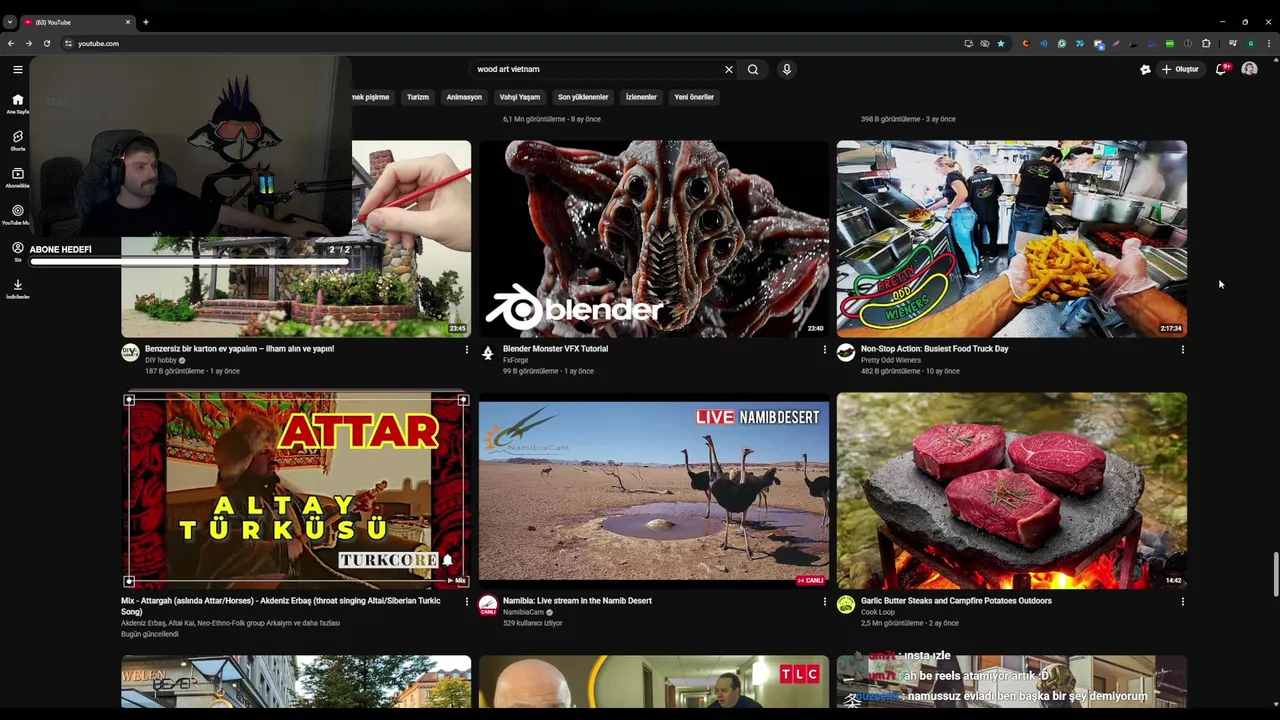Open more options for Namibia stream

coord(824,602)
